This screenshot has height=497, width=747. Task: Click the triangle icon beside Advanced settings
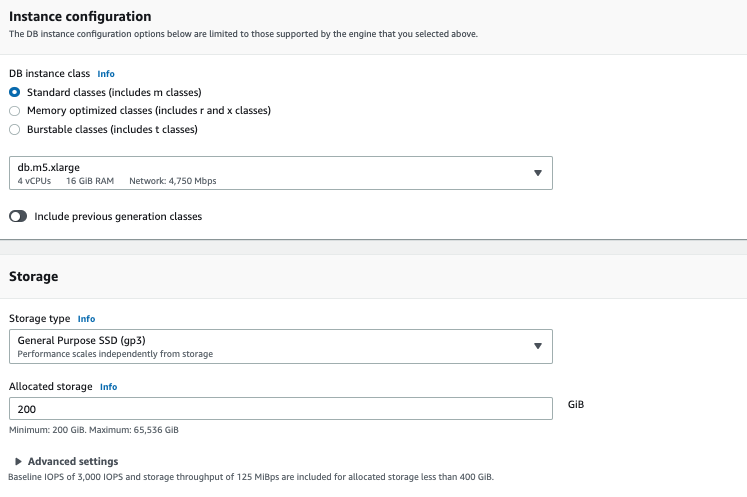pyautogui.click(x=18, y=461)
